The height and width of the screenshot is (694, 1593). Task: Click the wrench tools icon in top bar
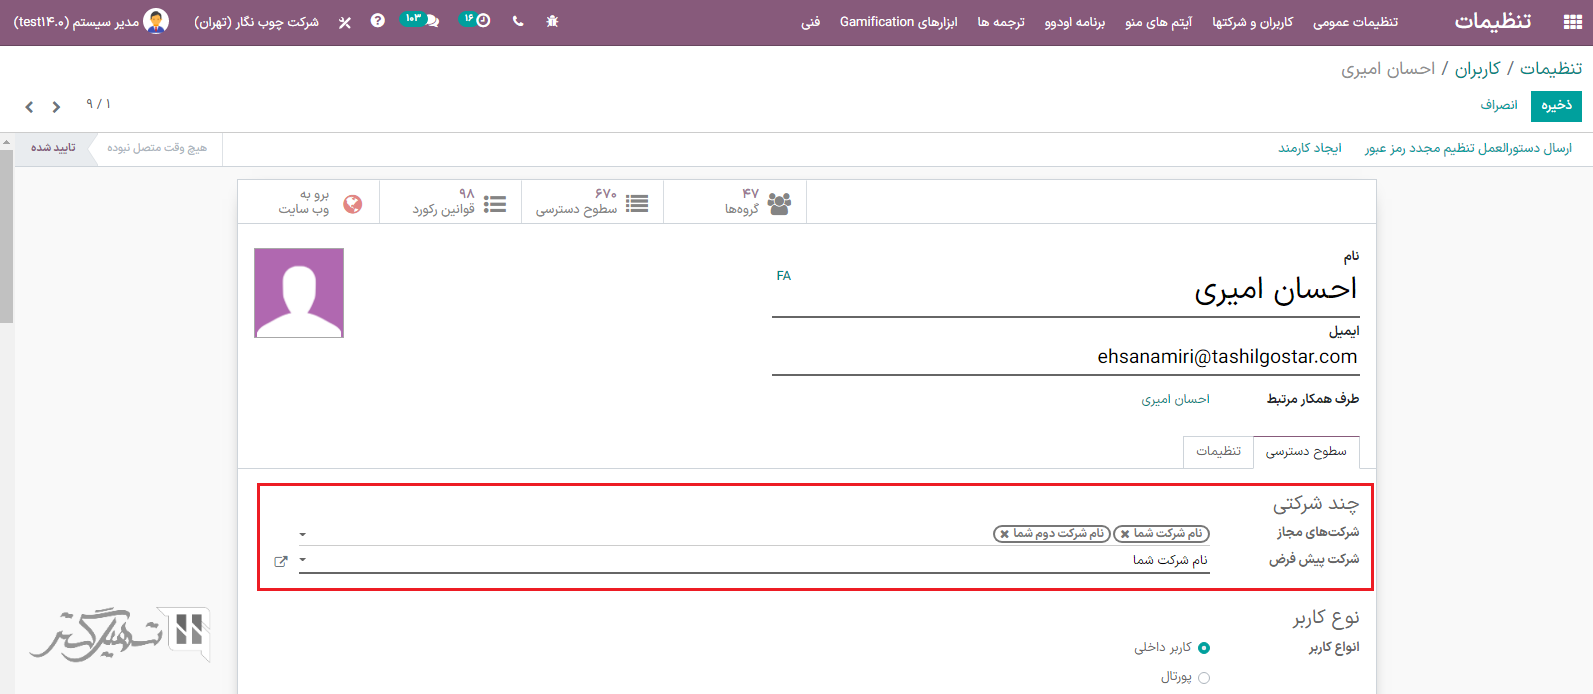345,22
